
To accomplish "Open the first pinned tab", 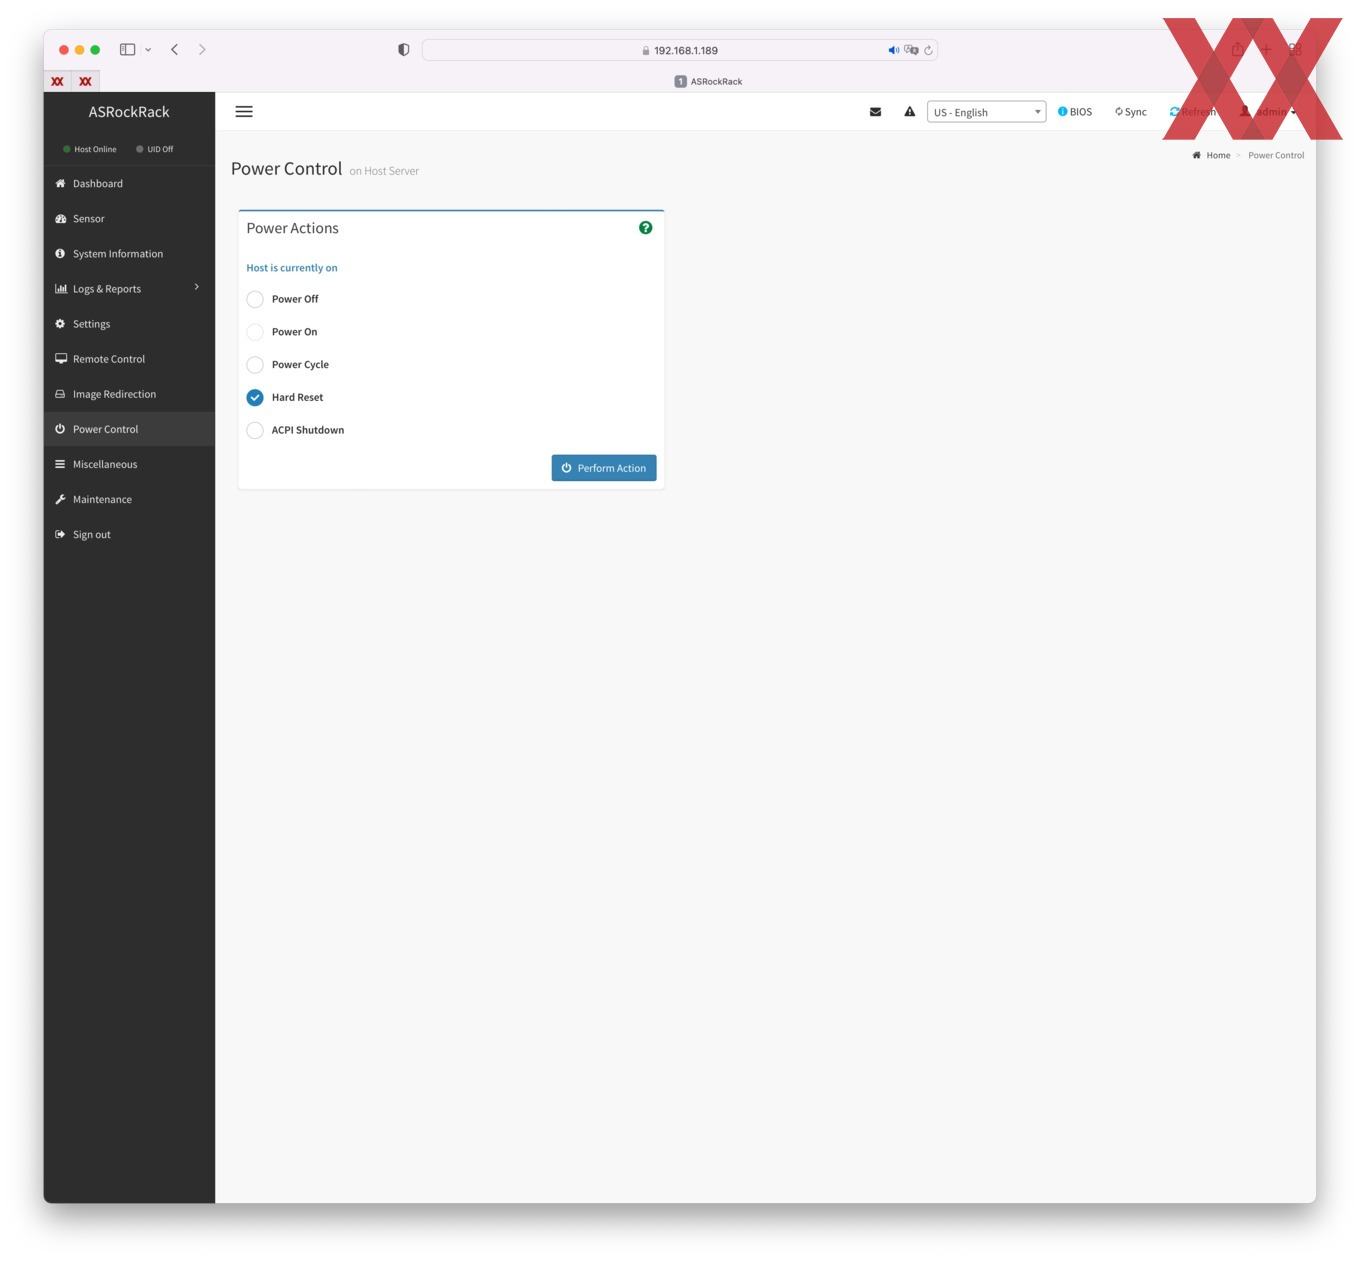I will [x=57, y=81].
